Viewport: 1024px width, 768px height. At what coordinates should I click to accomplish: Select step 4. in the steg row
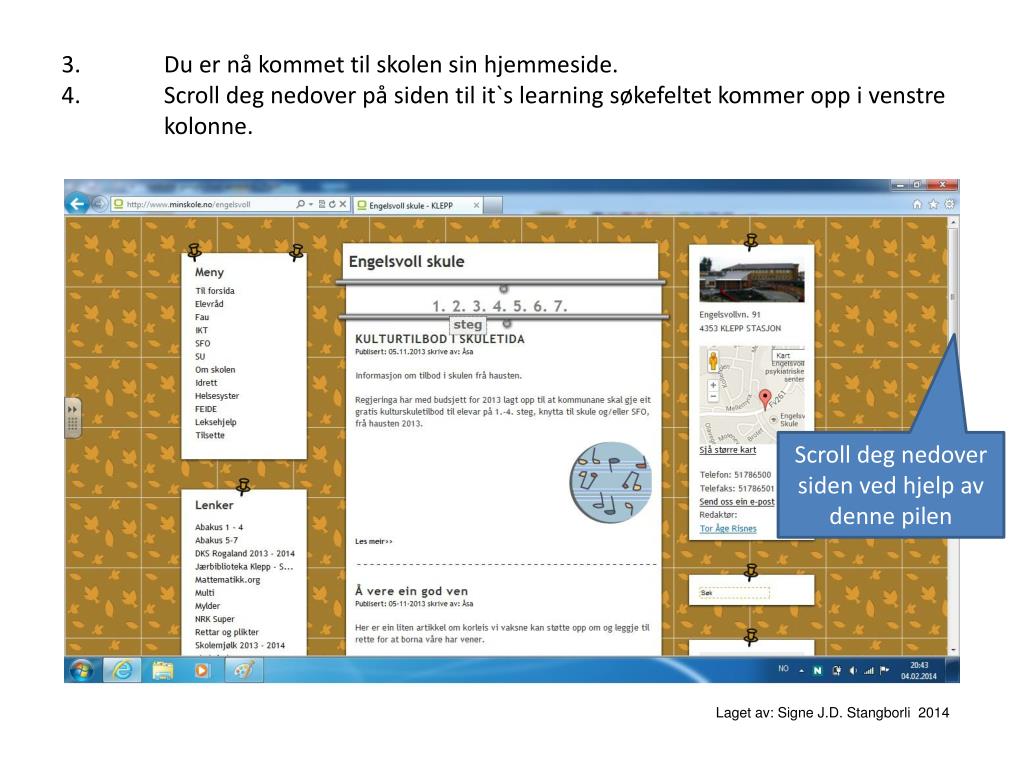[x=499, y=306]
